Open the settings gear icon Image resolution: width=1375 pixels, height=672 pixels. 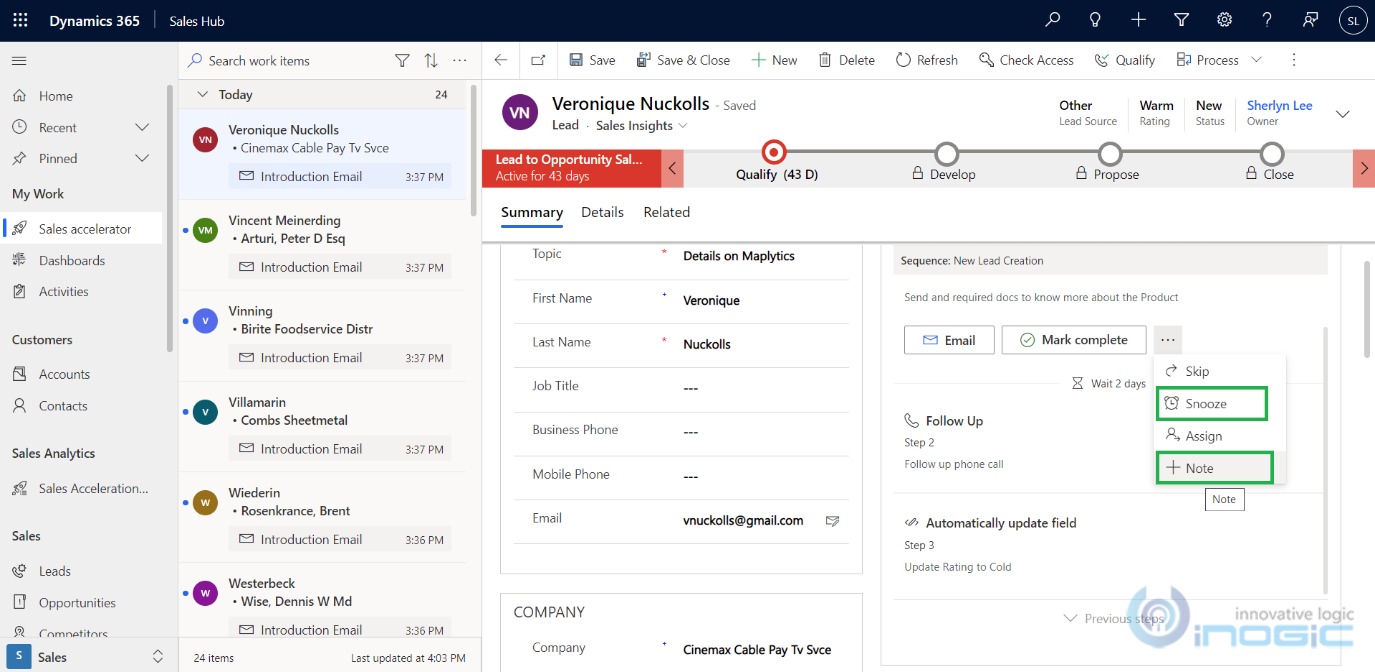[x=1224, y=20]
